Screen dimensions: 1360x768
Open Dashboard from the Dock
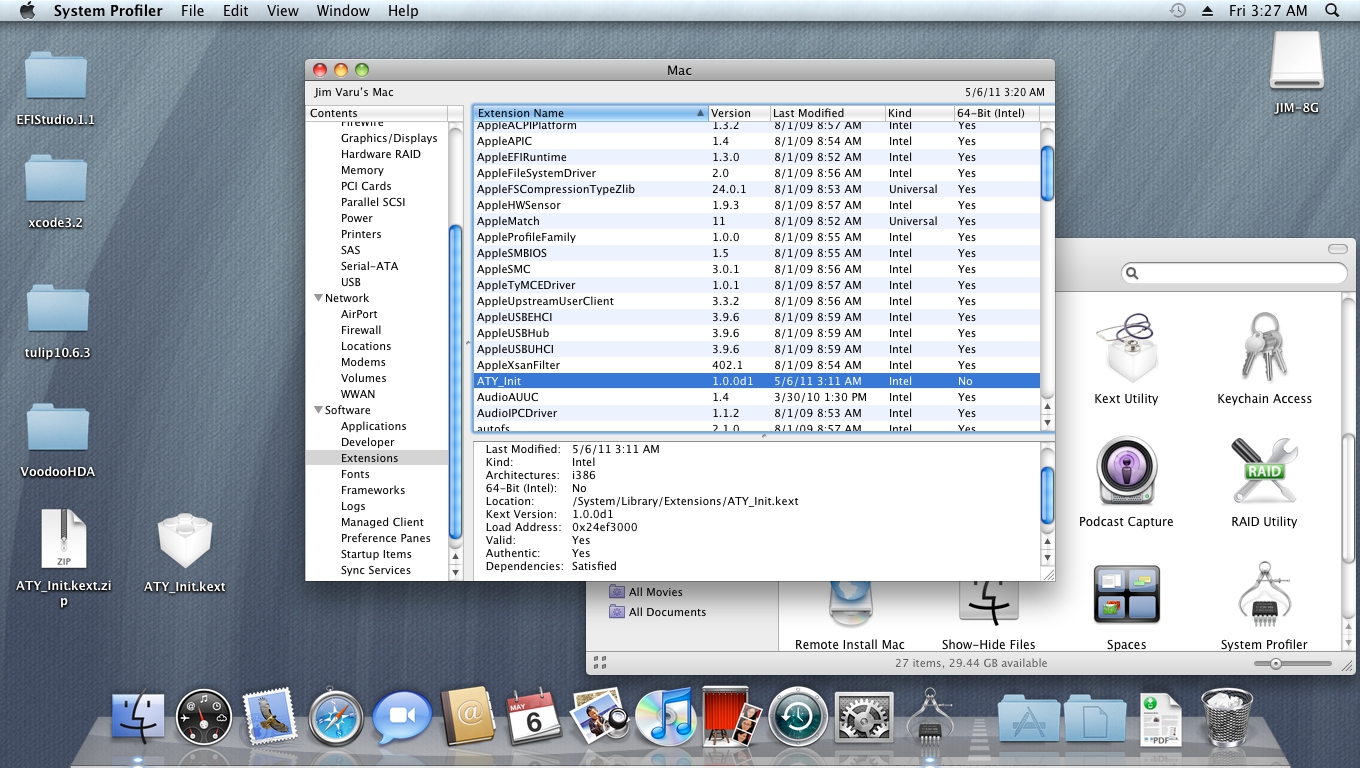pos(204,718)
